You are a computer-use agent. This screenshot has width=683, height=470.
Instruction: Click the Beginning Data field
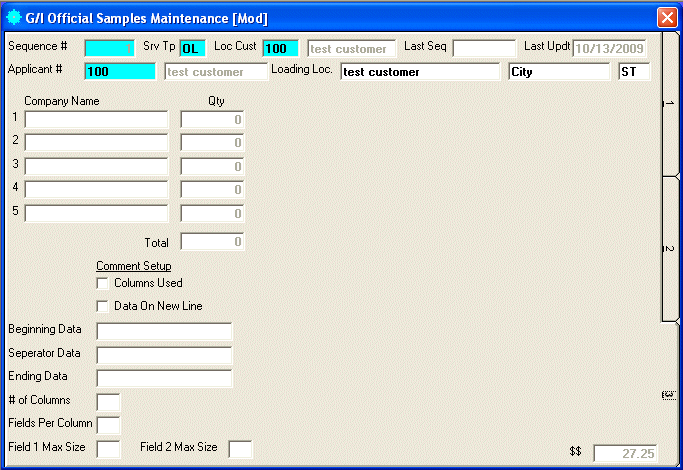click(x=164, y=331)
